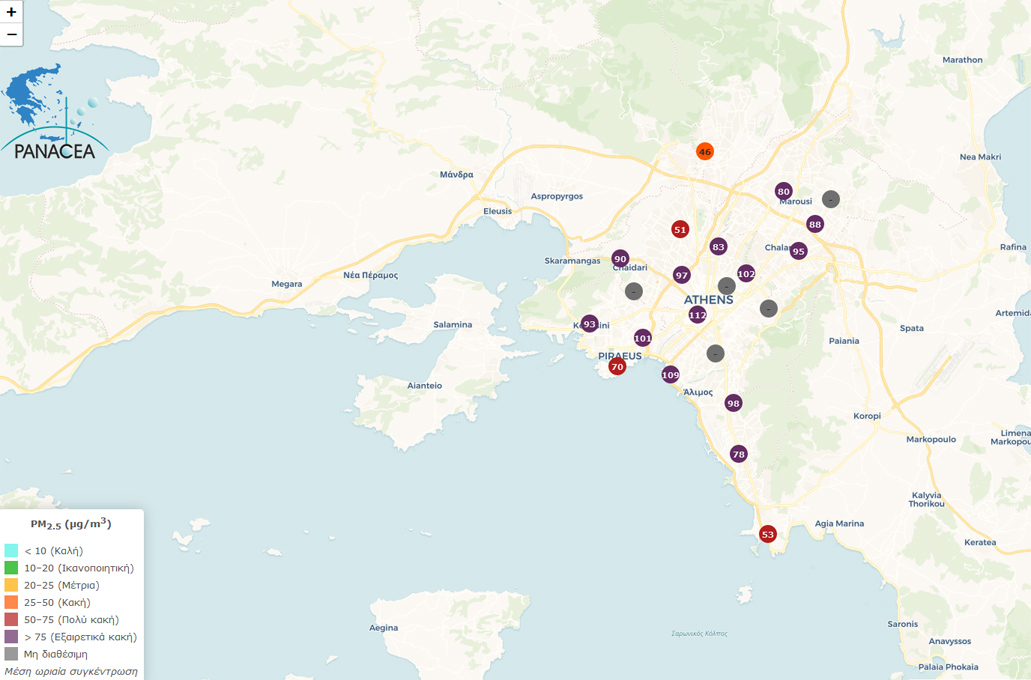The height and width of the screenshot is (680, 1031).
Task: Select the purple marker showing 102
Action: (x=746, y=273)
